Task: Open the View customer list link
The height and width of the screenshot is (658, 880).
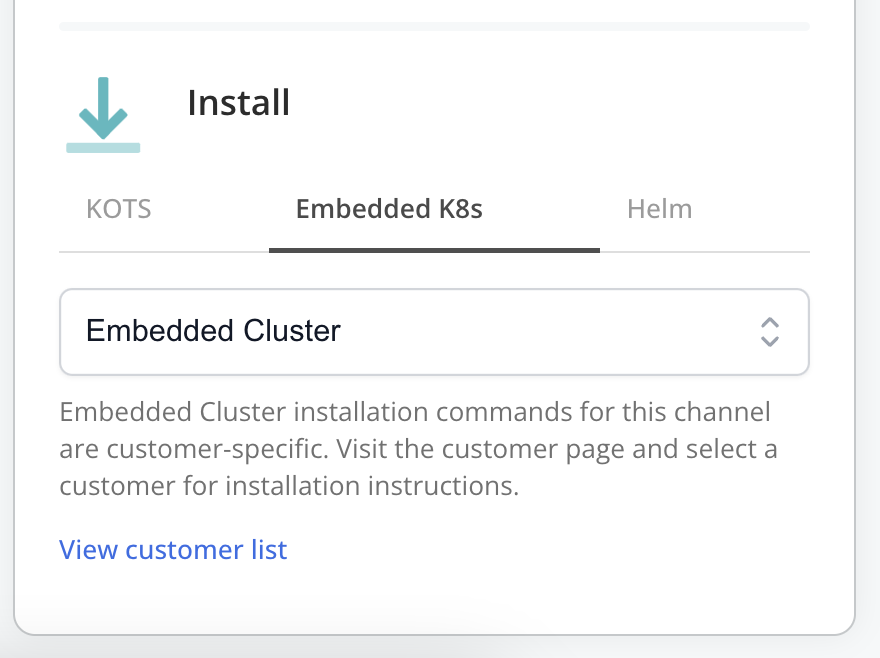Action: click(x=173, y=550)
